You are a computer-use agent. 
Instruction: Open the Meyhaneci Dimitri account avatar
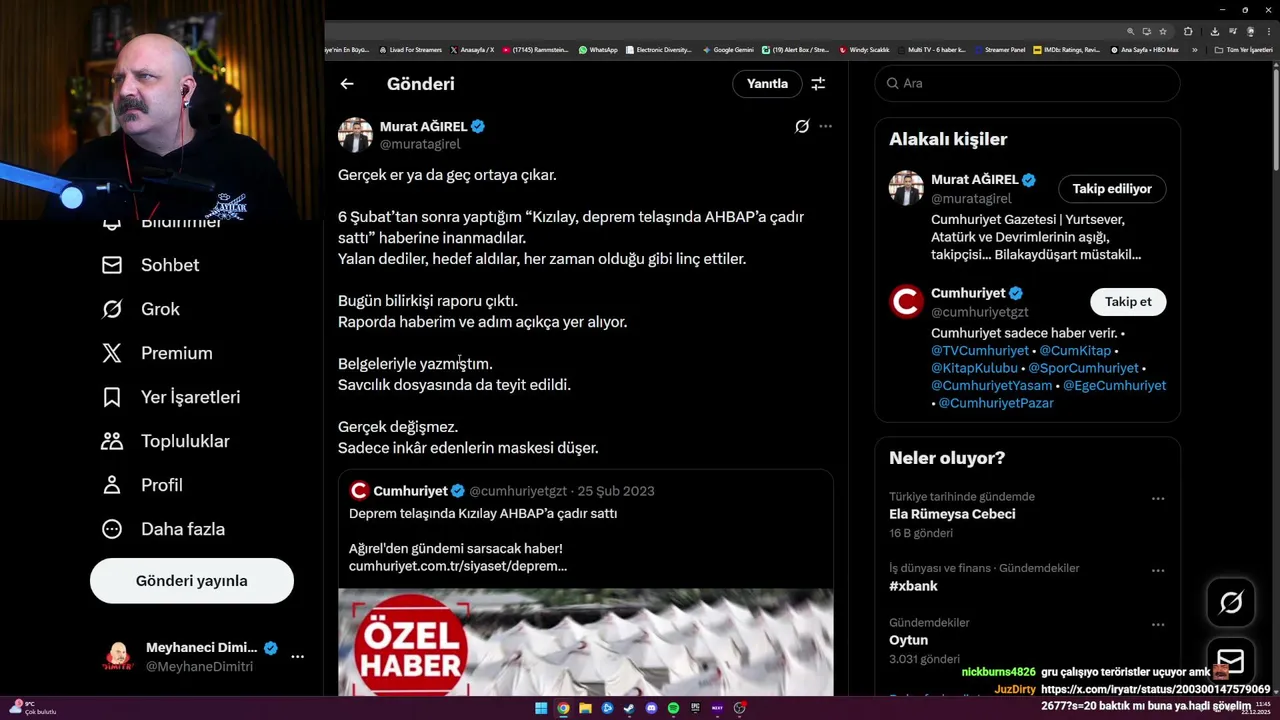coord(119,657)
